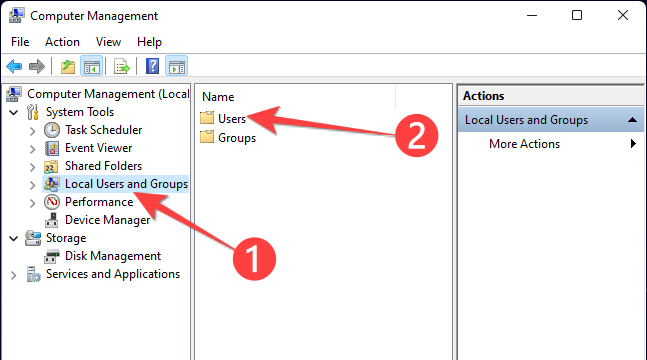Image resolution: width=647 pixels, height=360 pixels.
Task: Click the Disk Management icon
Action: pos(52,256)
